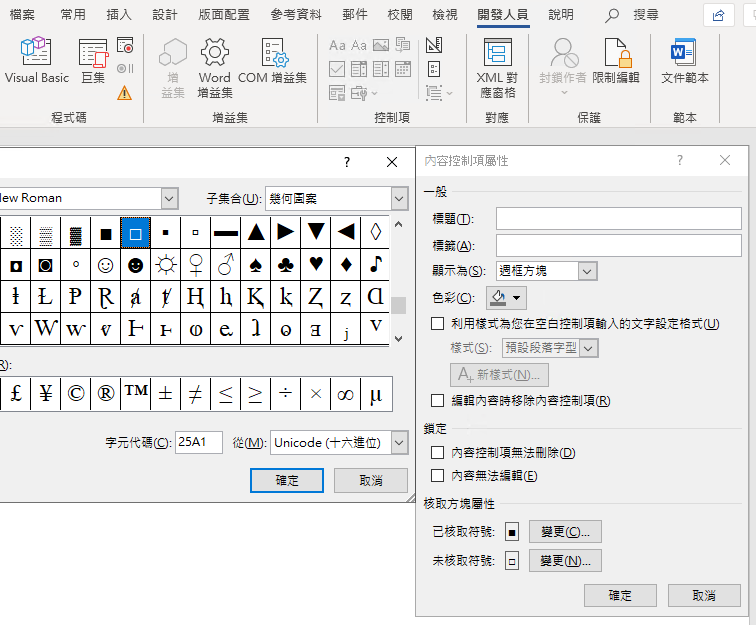Expand the symbol font dropdown
The height and width of the screenshot is (625, 756).
tap(169, 198)
